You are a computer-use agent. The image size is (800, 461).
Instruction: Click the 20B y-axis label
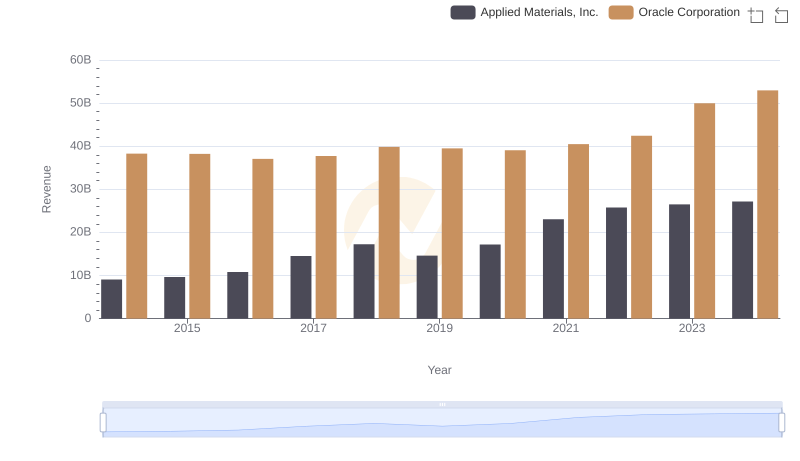pyautogui.click(x=81, y=232)
